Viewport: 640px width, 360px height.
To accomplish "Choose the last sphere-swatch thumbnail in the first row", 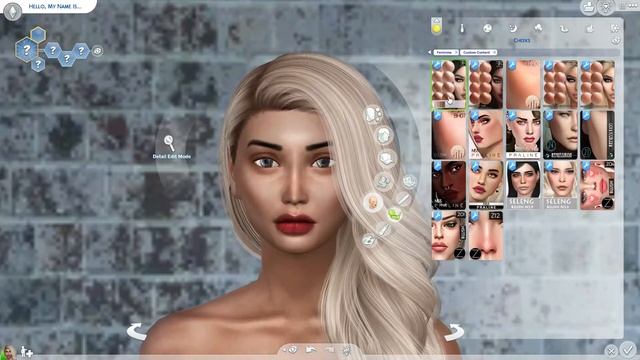I will pos(598,84).
